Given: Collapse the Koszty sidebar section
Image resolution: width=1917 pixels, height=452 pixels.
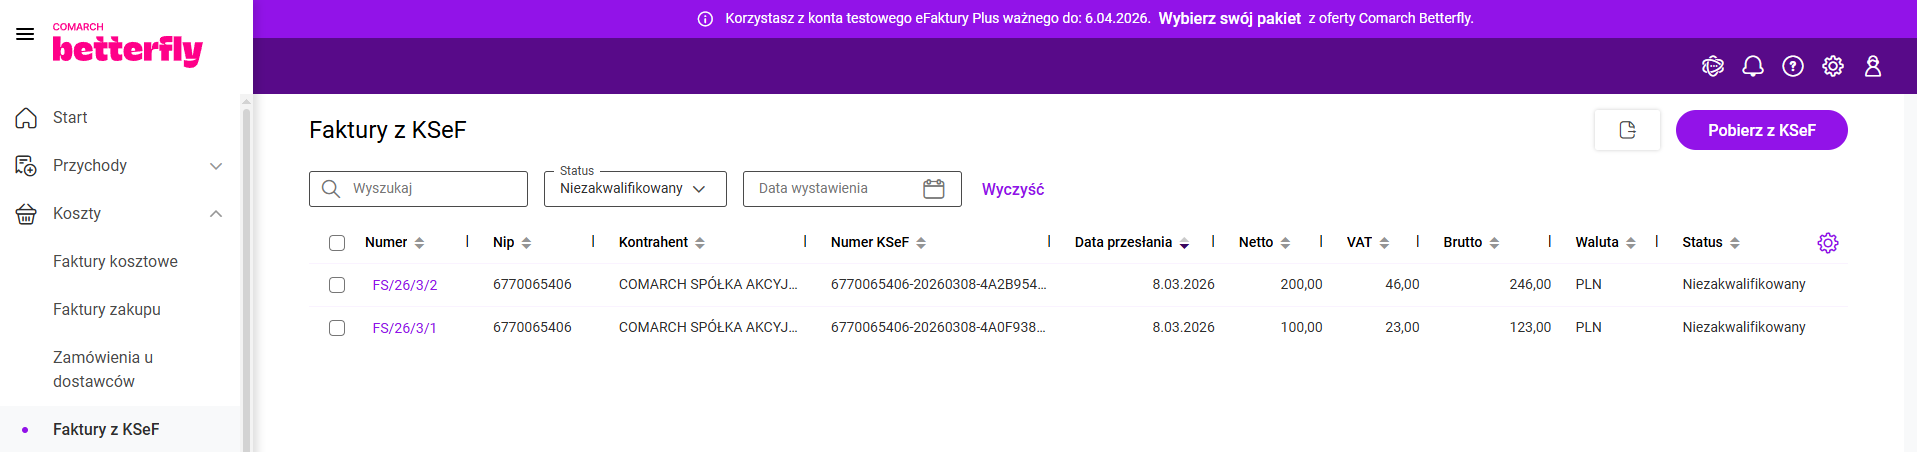Looking at the screenshot, I should click(215, 214).
